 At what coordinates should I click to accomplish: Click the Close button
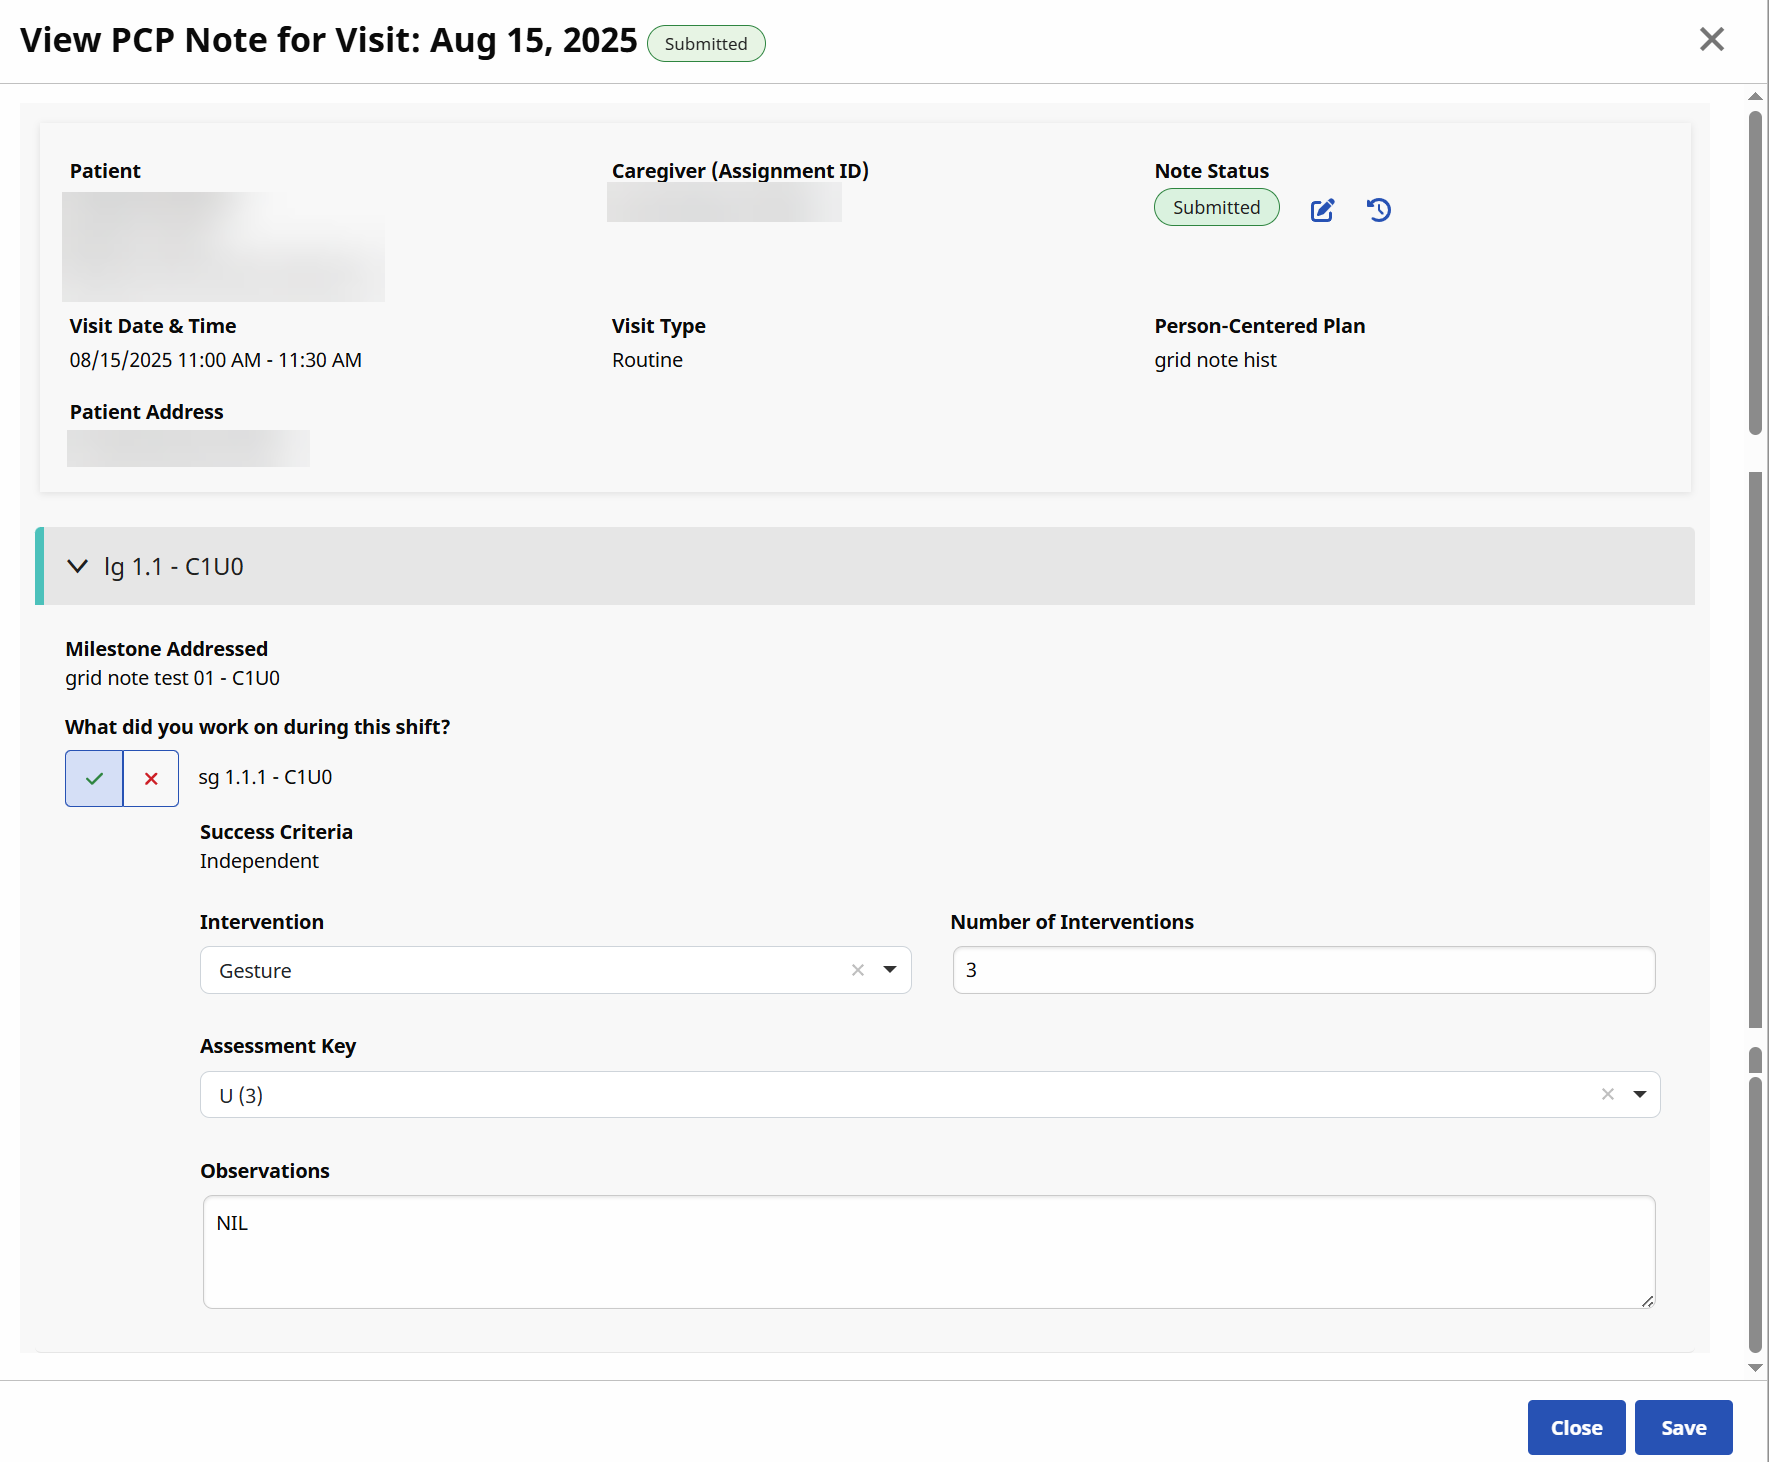tap(1576, 1427)
